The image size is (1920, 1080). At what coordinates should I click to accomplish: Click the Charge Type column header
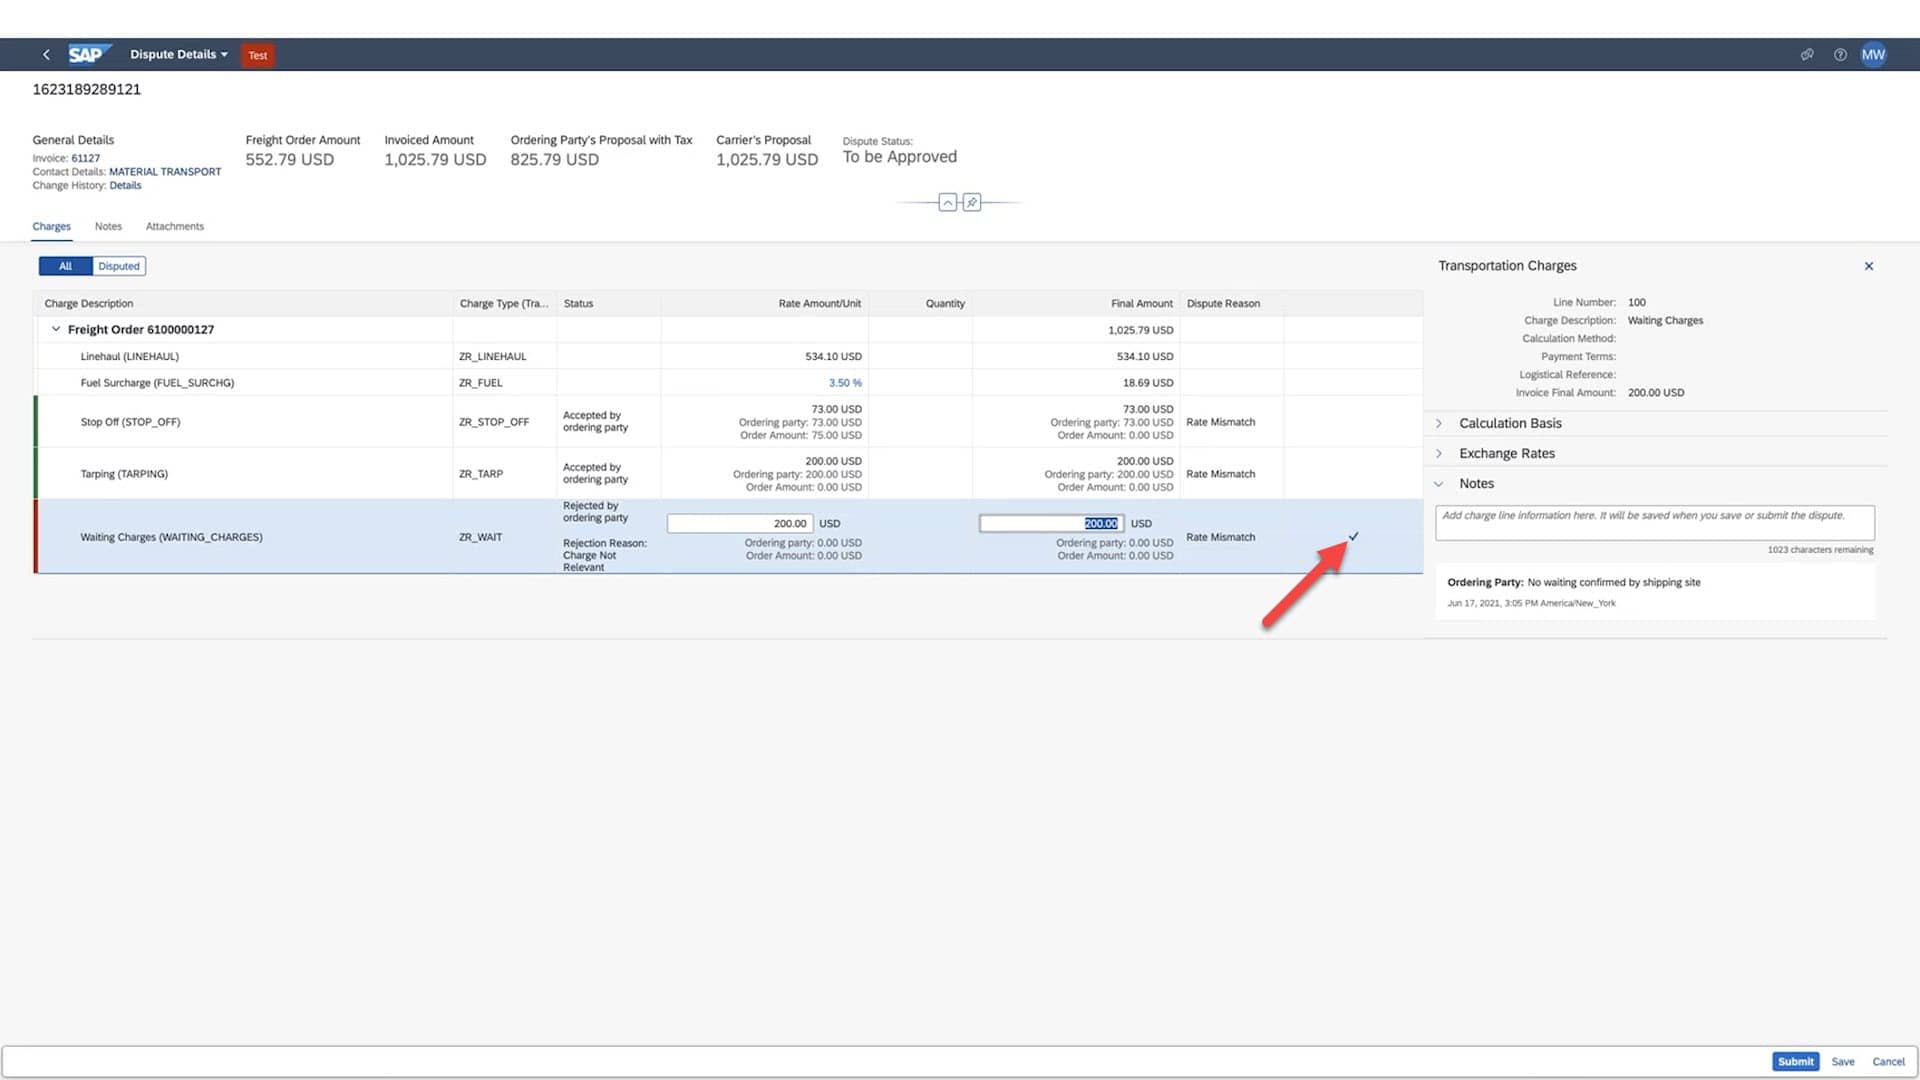[x=504, y=303]
